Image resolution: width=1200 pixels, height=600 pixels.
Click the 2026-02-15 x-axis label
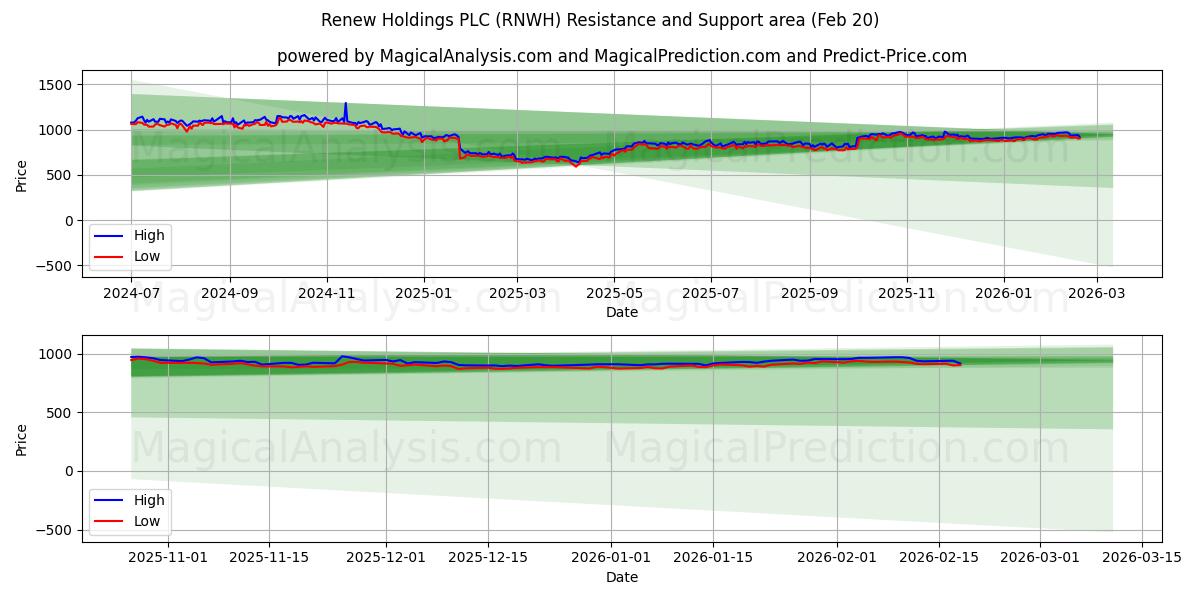pos(939,559)
